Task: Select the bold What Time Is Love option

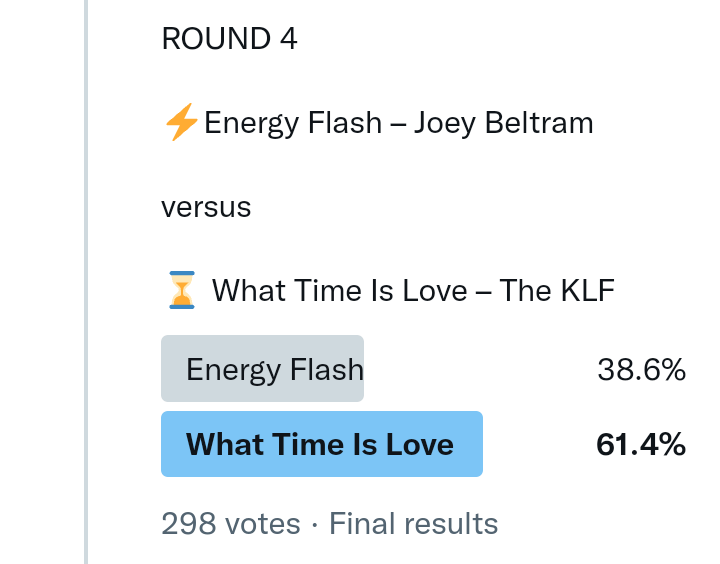Action: 320,444
